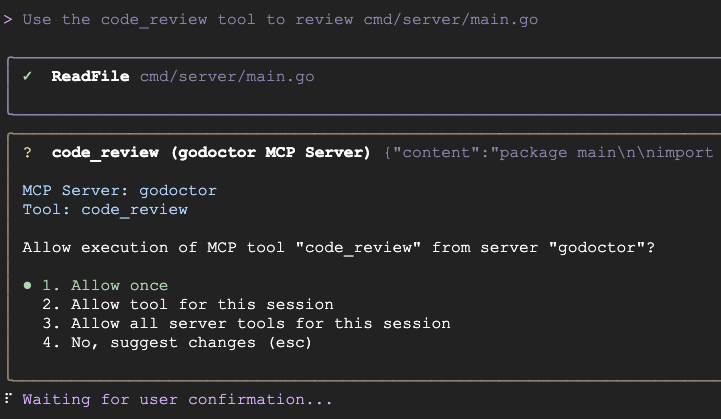Click the "Allow execution of MCP tool" question
Screen dimensions: 721x419
pos(338,247)
